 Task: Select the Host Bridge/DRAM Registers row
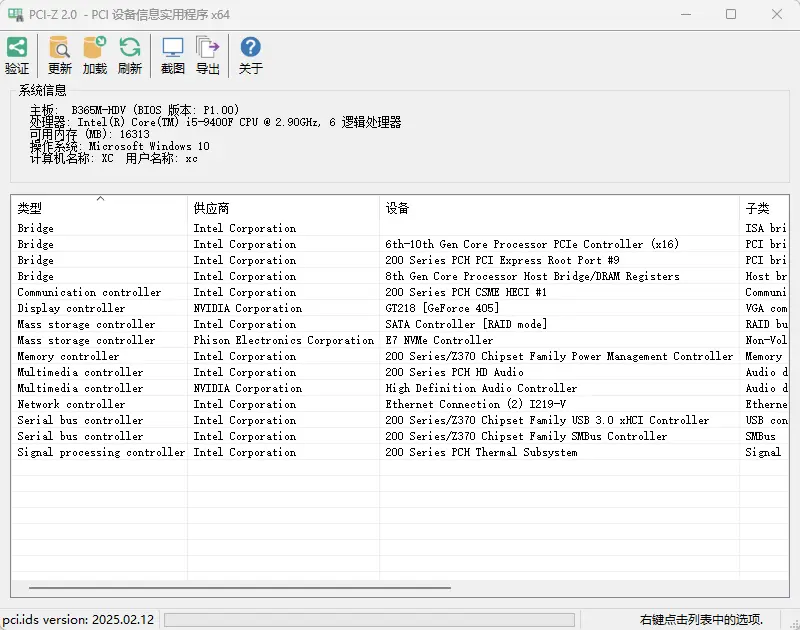400,276
